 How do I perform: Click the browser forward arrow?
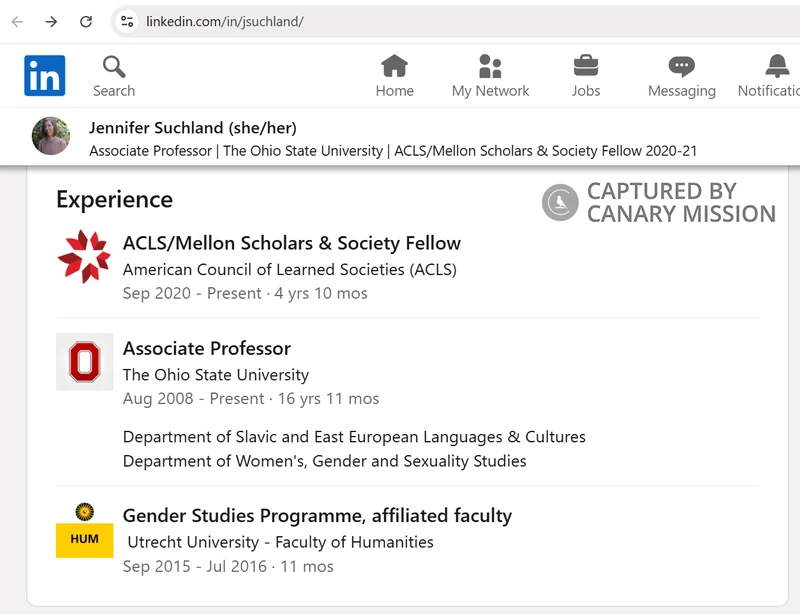coord(51,21)
